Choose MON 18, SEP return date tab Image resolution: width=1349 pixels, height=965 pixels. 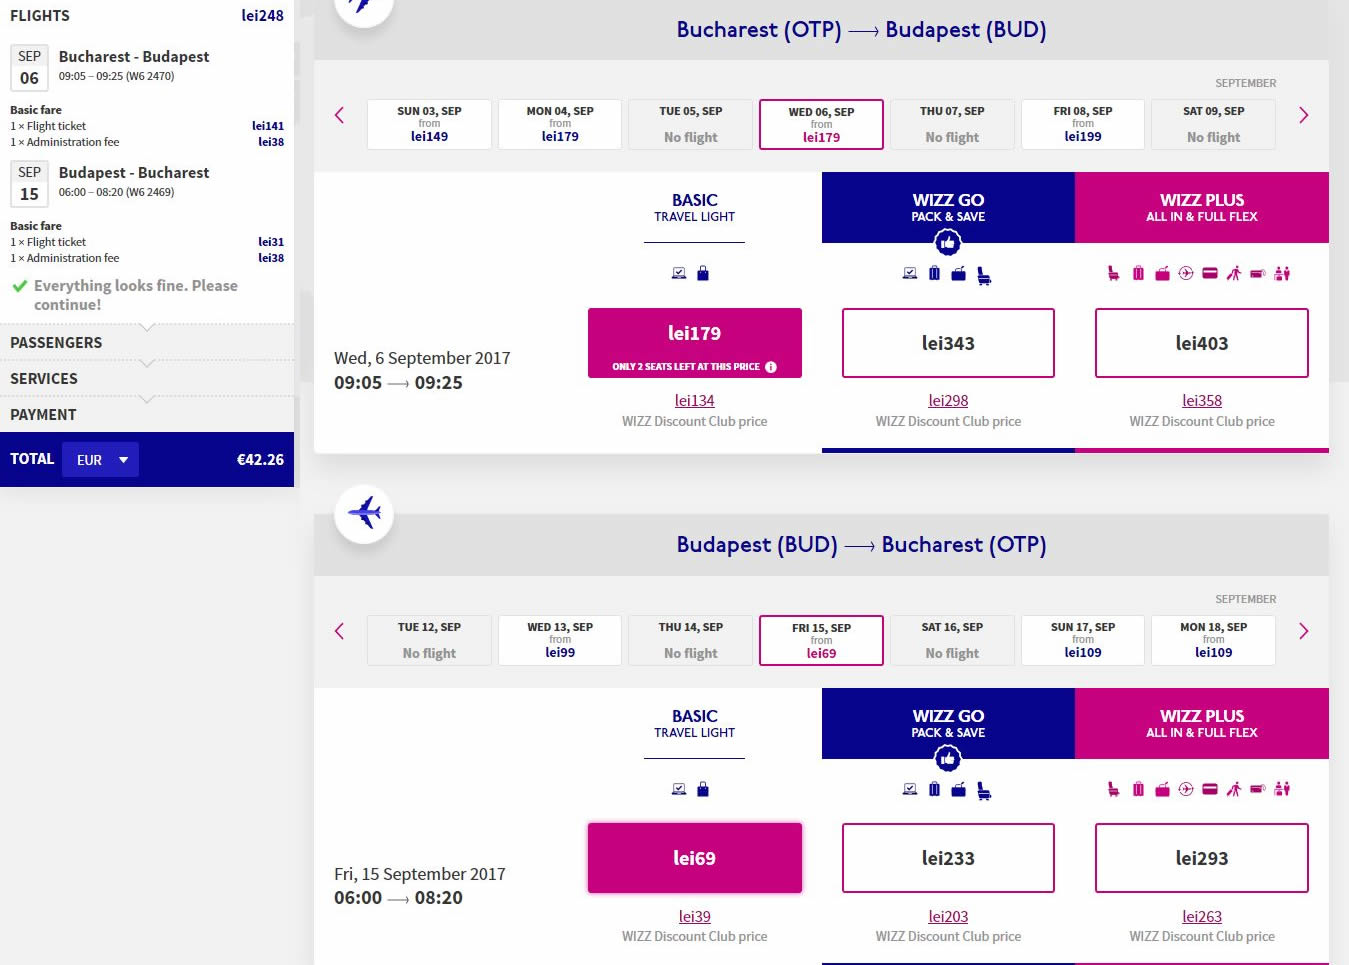tap(1213, 640)
